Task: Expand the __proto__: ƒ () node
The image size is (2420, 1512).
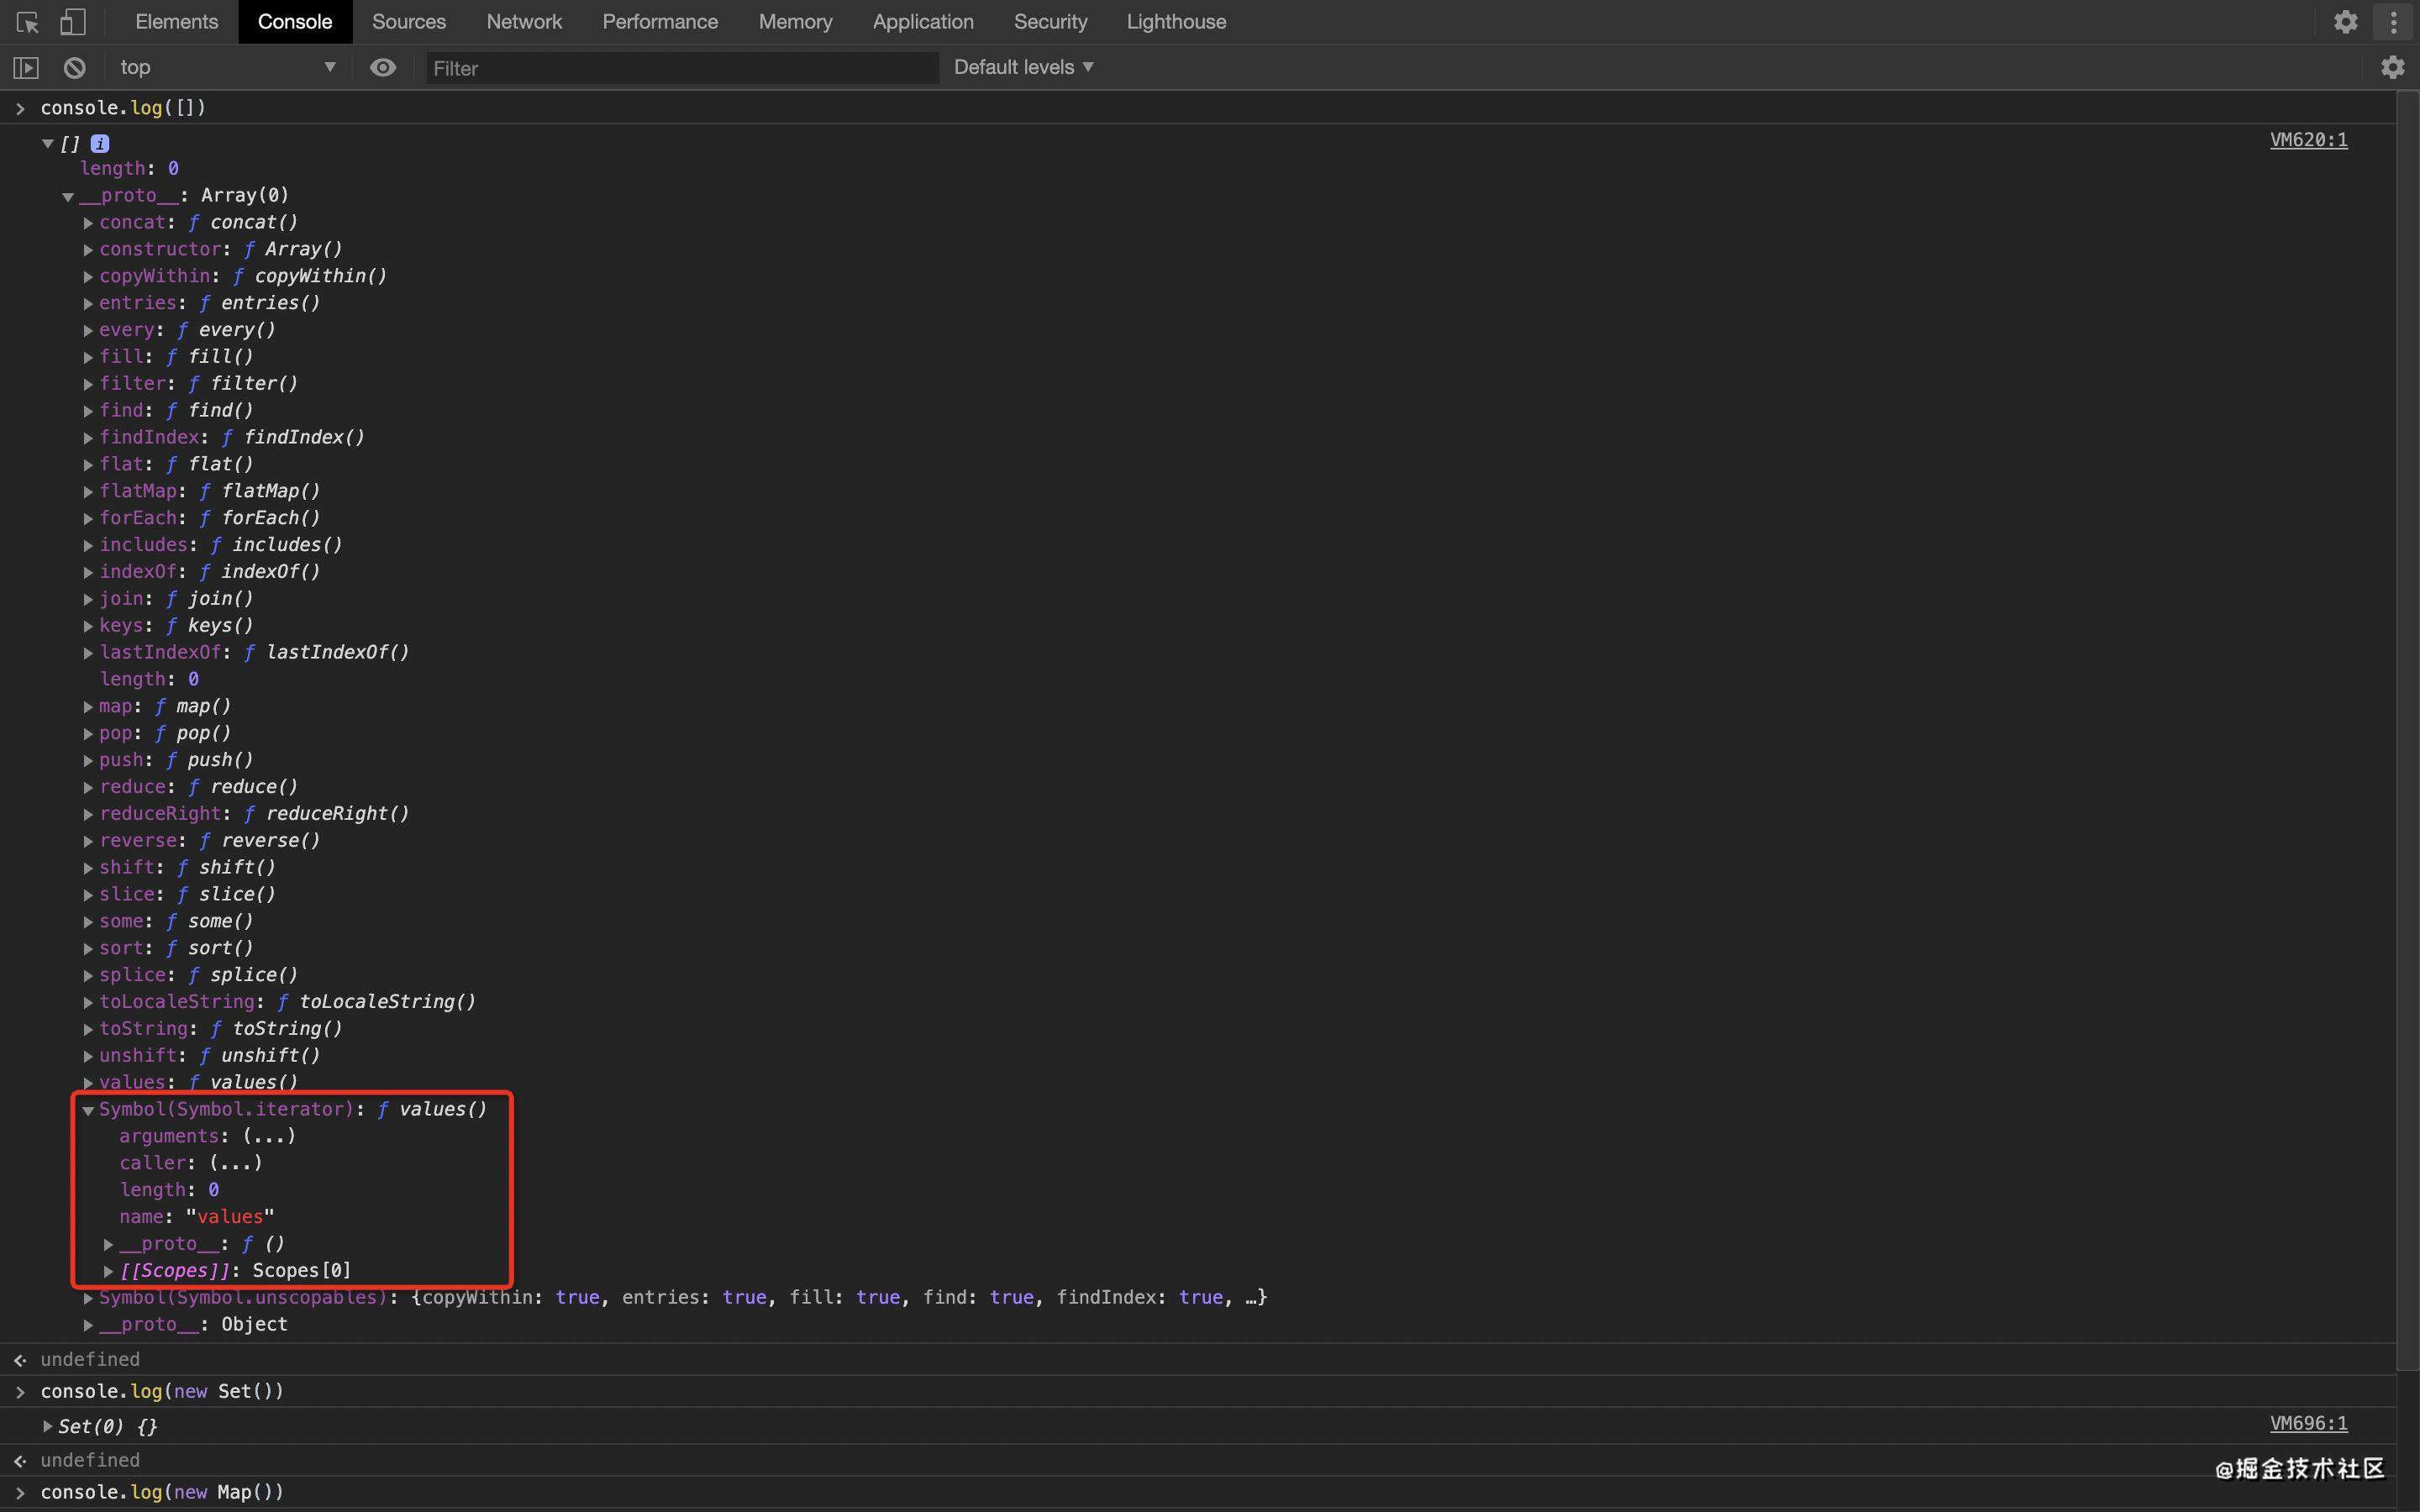Action: pos(108,1245)
